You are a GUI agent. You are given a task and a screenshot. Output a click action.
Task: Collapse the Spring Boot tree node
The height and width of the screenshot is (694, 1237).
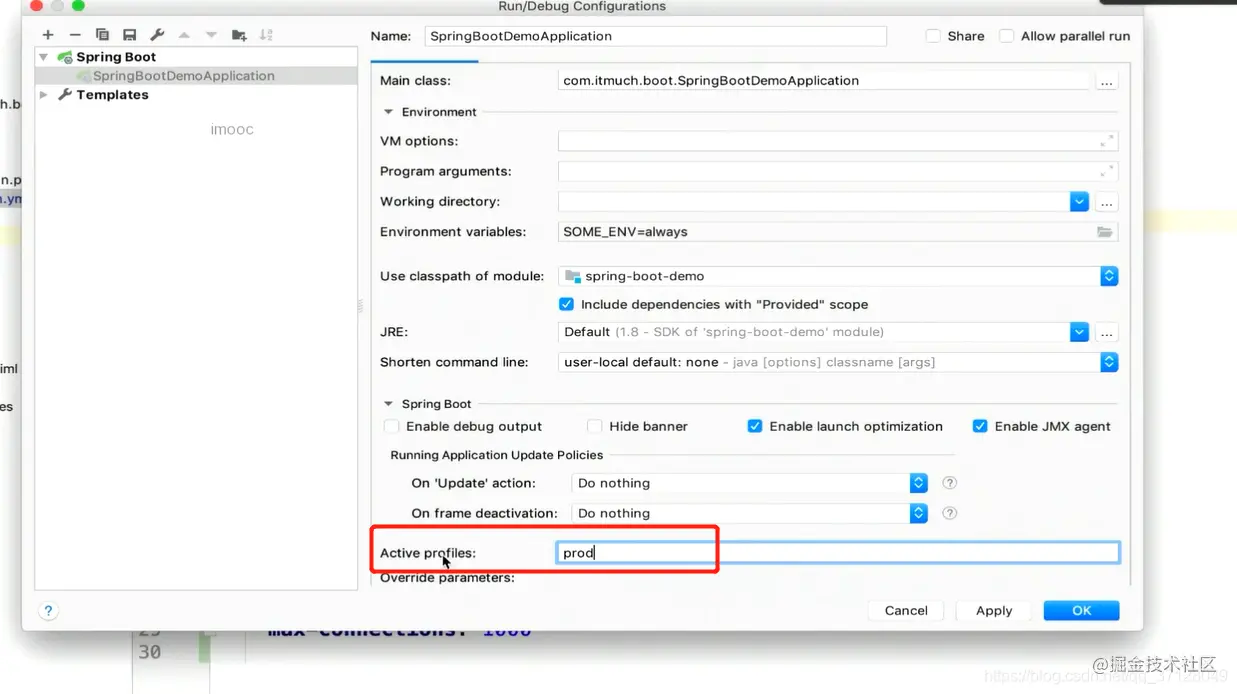tap(43, 57)
